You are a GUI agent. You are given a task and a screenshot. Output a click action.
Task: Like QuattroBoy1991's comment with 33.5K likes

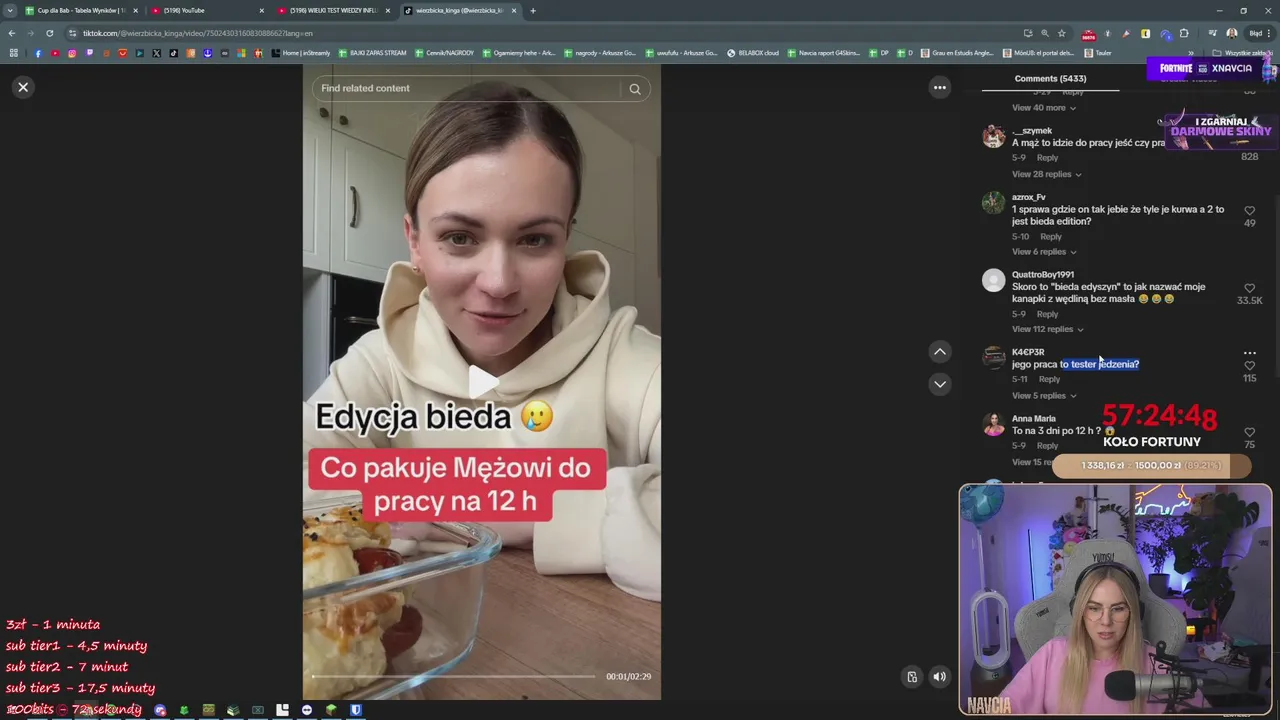click(x=1249, y=288)
